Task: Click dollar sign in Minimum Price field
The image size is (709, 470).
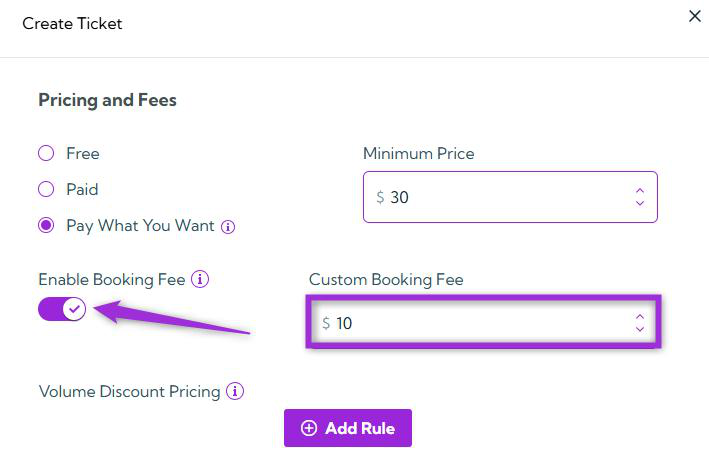Action: (380, 197)
